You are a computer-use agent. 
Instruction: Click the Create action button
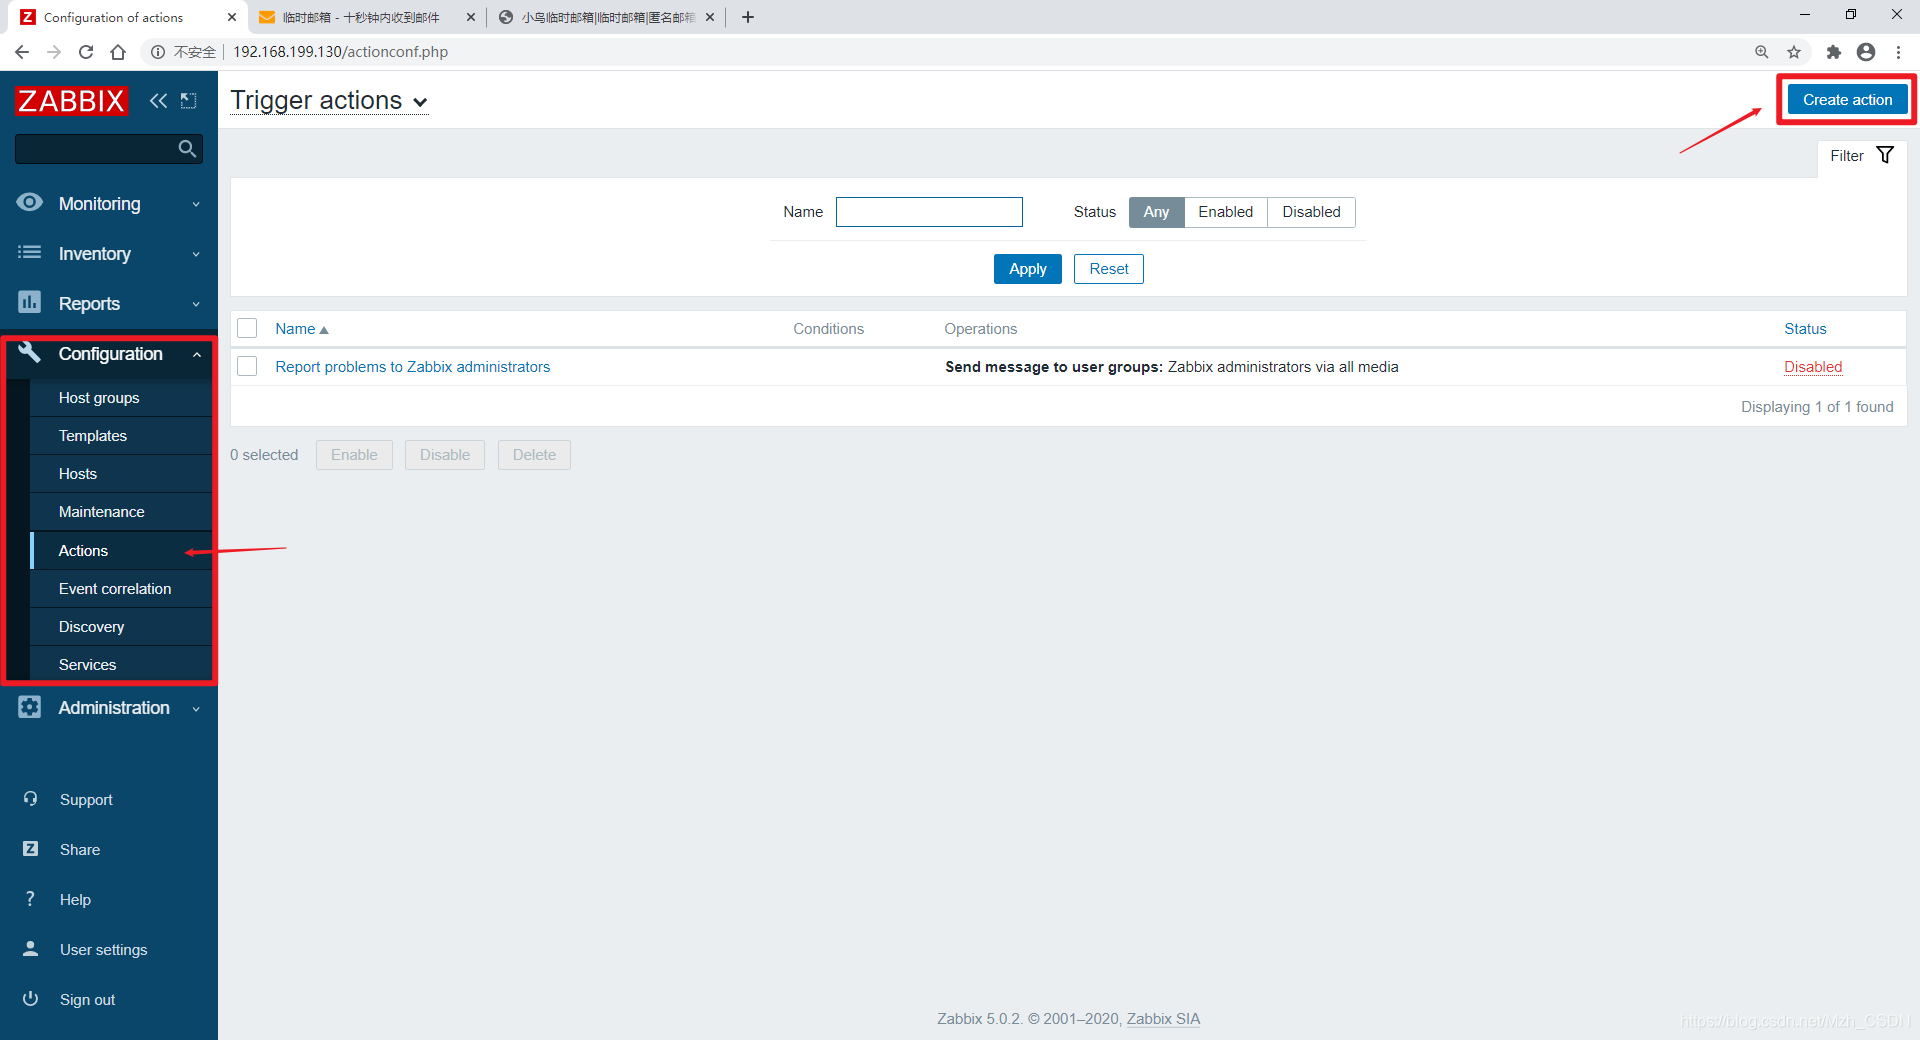(x=1847, y=100)
